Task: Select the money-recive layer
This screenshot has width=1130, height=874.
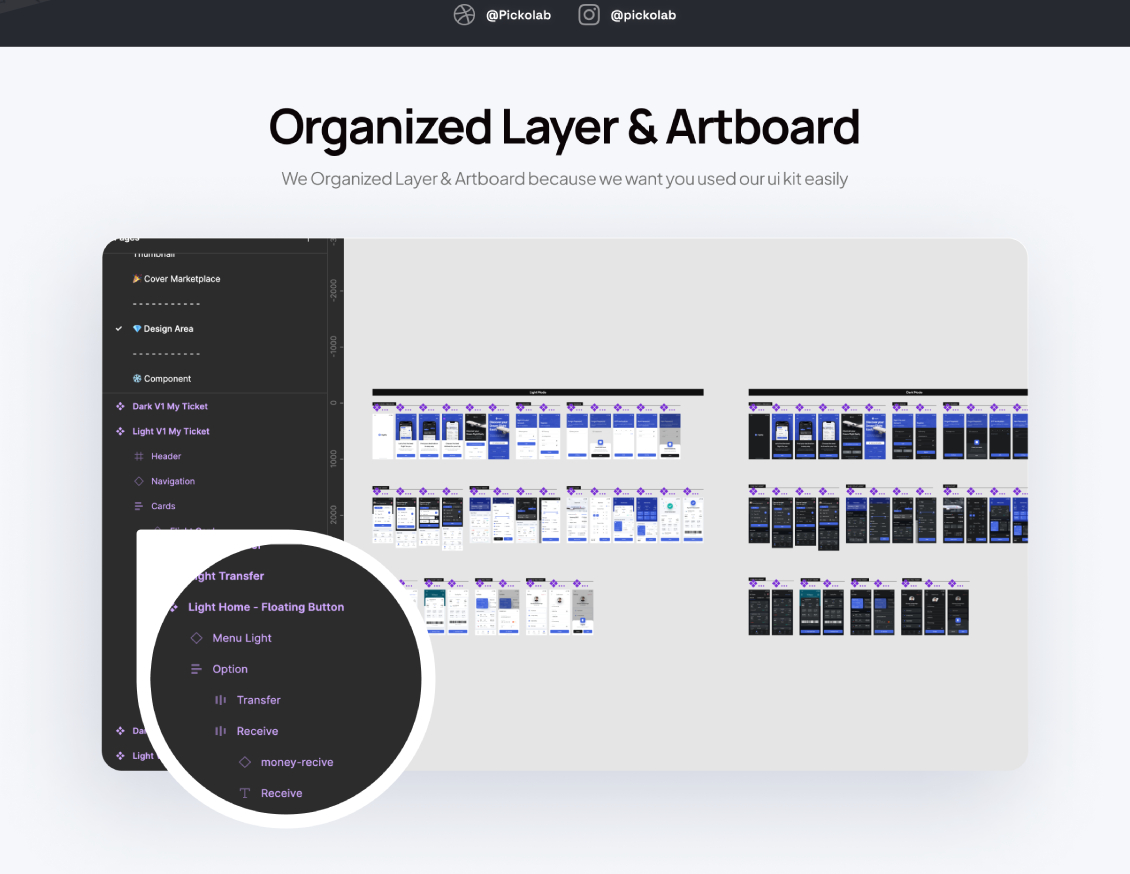Action: [x=296, y=762]
